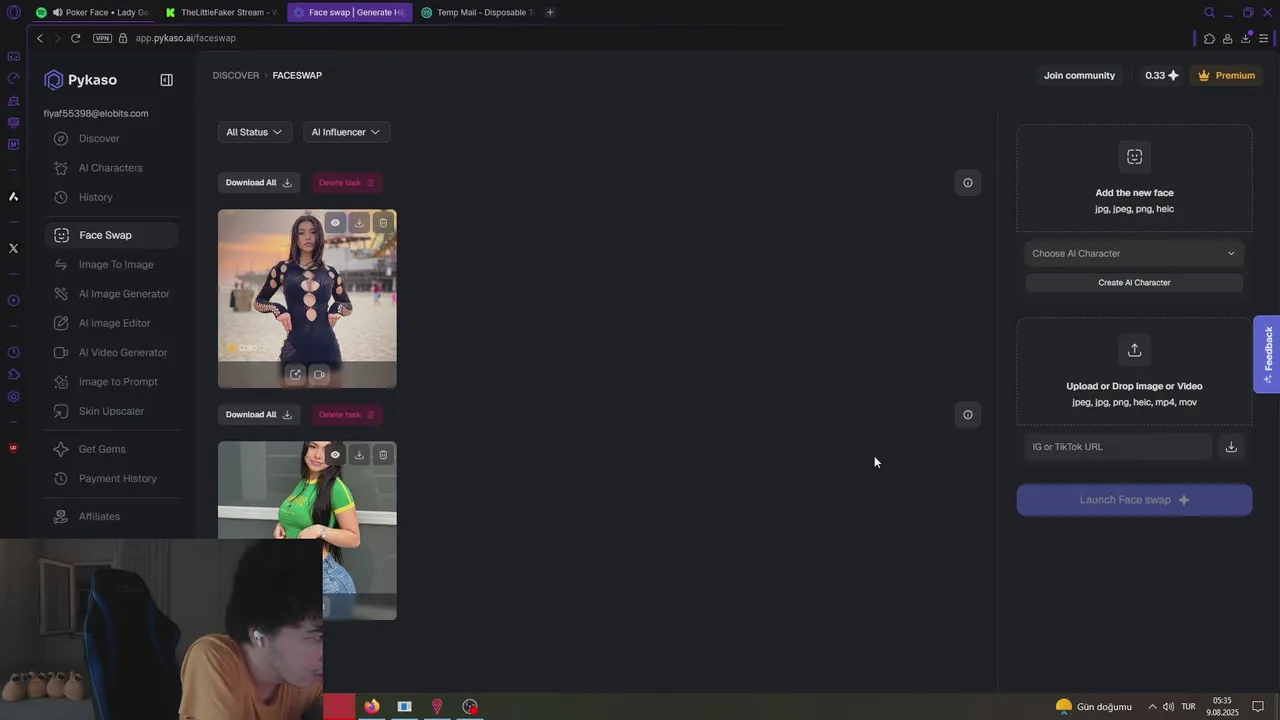Open History in sidebar
1280x720 pixels.
click(95, 197)
